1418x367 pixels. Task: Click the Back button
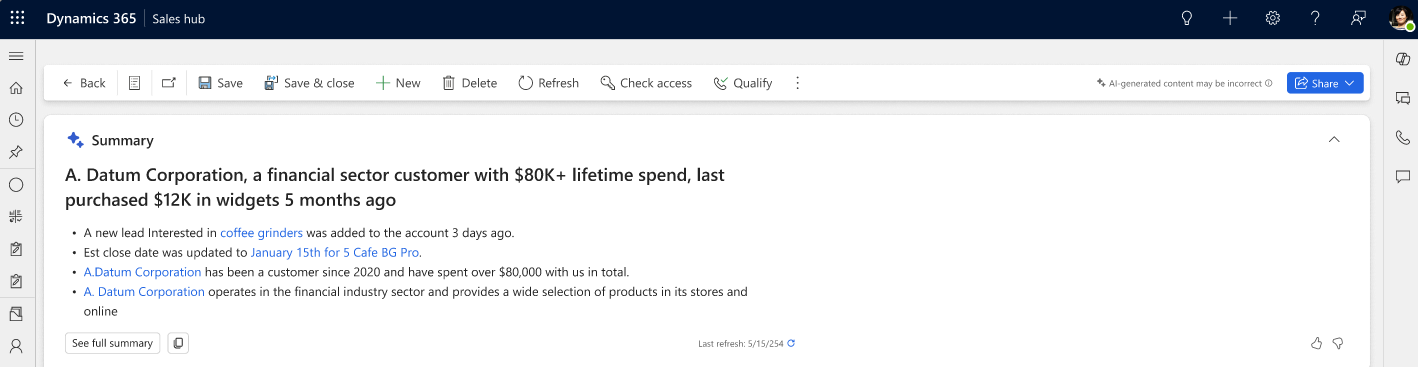click(x=84, y=83)
